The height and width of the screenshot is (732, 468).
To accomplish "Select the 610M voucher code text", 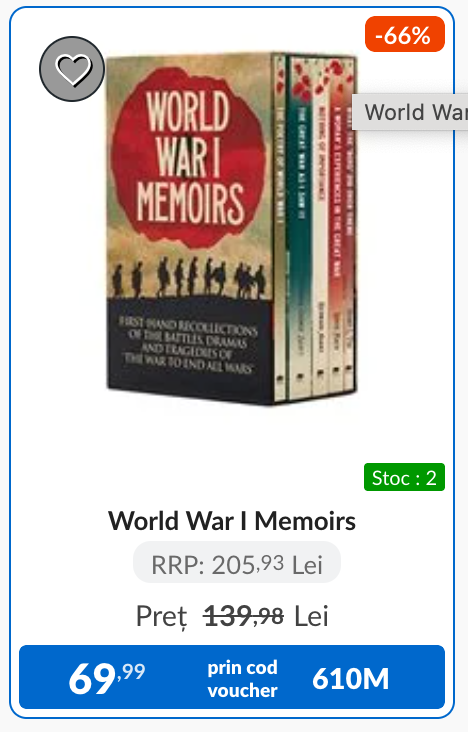I will pyautogui.click(x=350, y=678).
